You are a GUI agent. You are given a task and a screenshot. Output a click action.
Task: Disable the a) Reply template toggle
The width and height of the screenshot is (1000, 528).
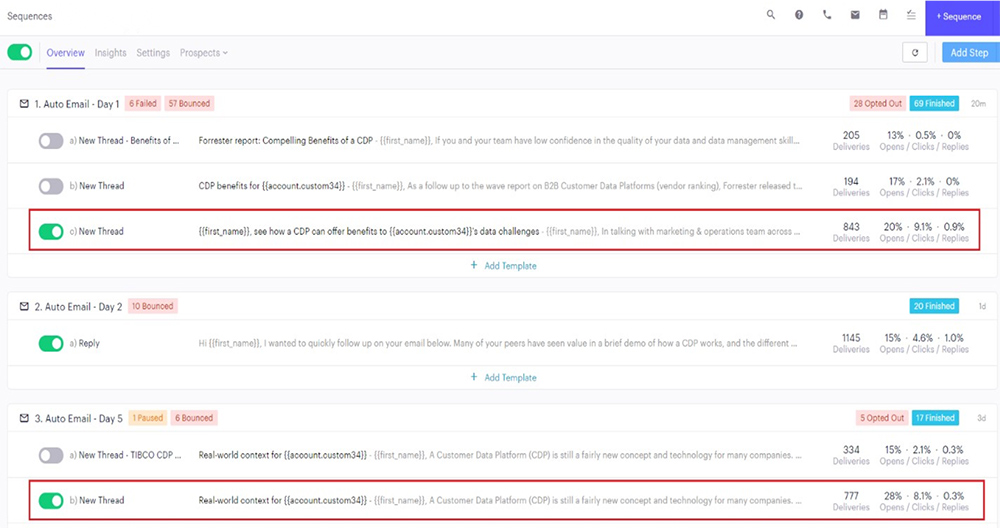(x=51, y=344)
